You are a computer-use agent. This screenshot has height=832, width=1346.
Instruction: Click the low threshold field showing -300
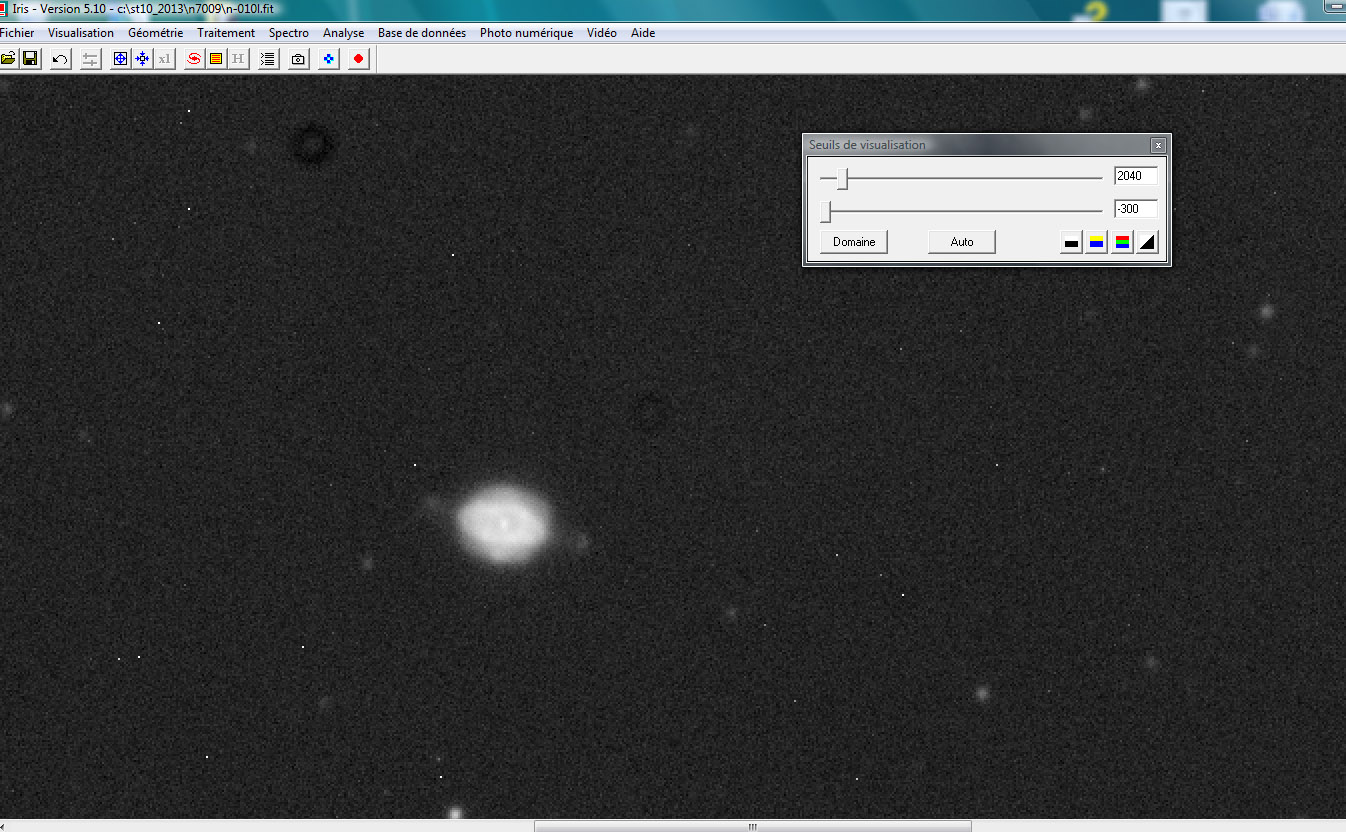pos(1136,209)
